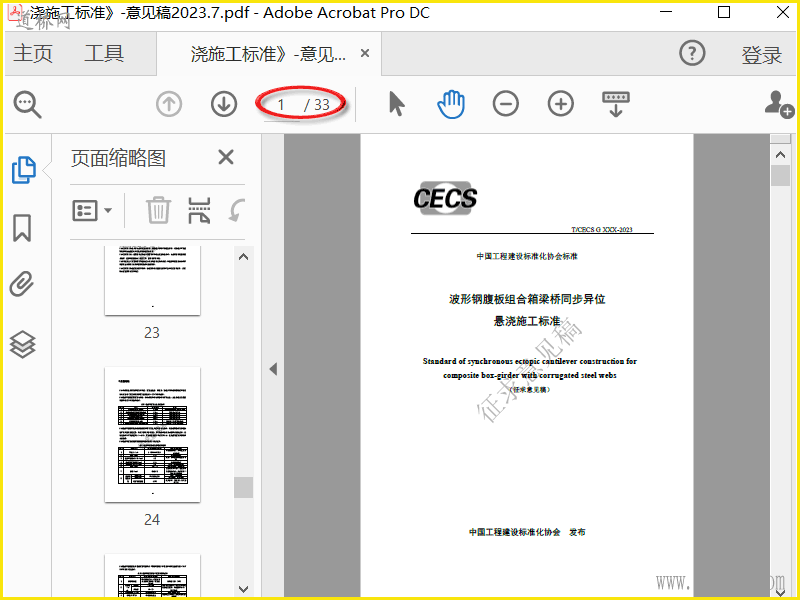Open thumbnail panel options dropdown
The height and width of the screenshot is (600, 800).
point(92,210)
